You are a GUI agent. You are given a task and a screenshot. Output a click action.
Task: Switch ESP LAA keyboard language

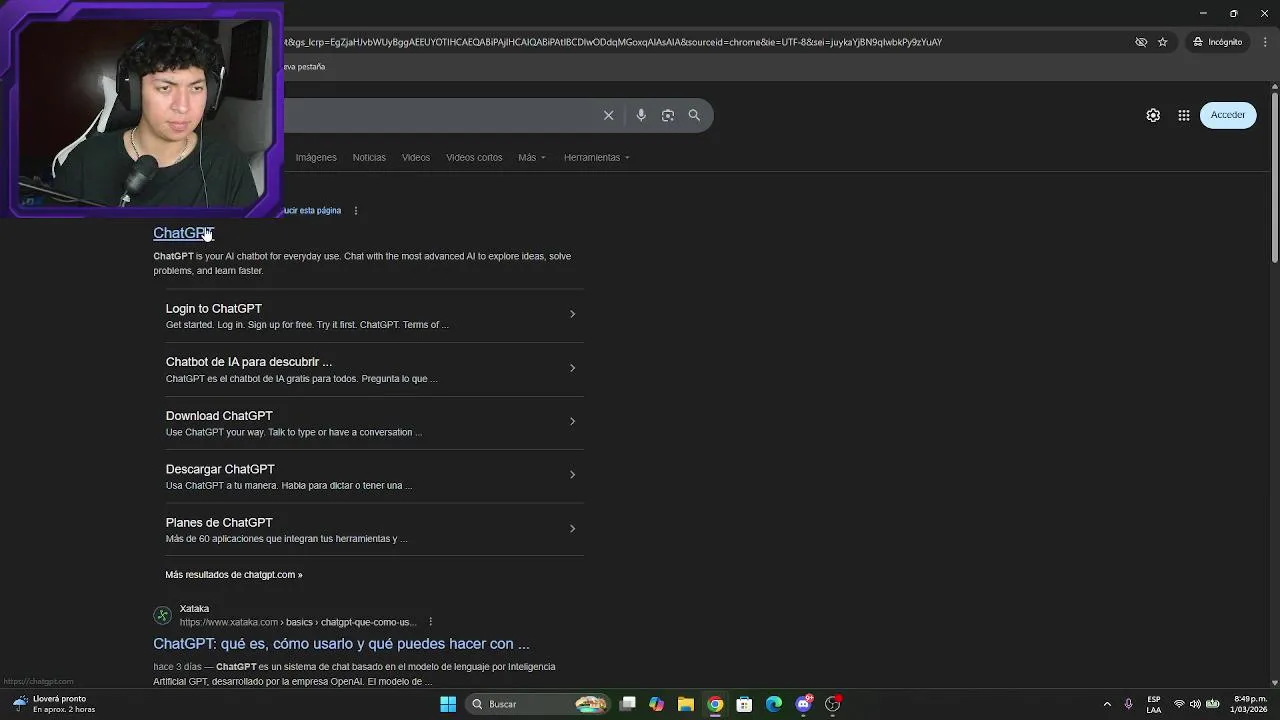1154,704
